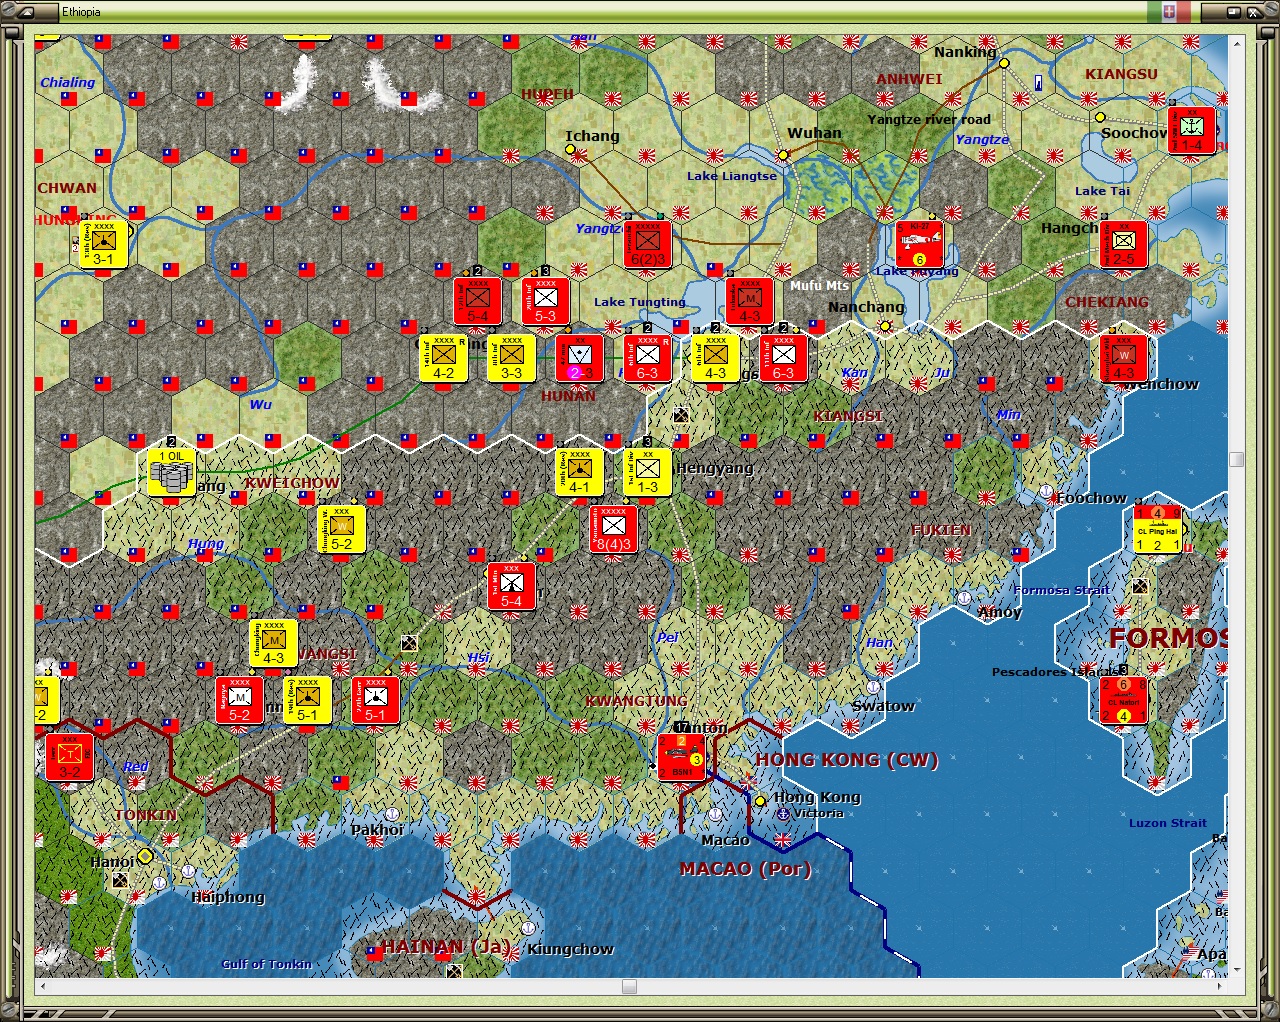Viewport: 1280px width, 1022px height.
Task: Select the red 5-3 infantry army
Action: (545, 301)
